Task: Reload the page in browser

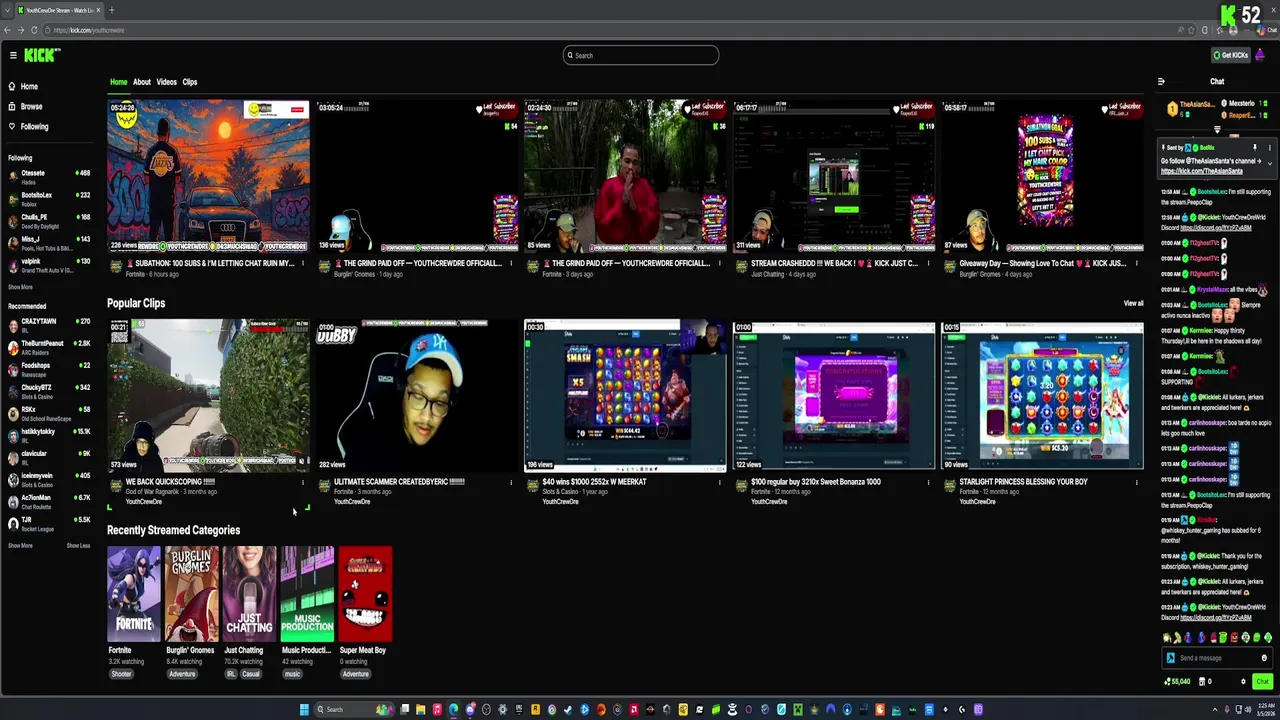Action: (x=33, y=30)
